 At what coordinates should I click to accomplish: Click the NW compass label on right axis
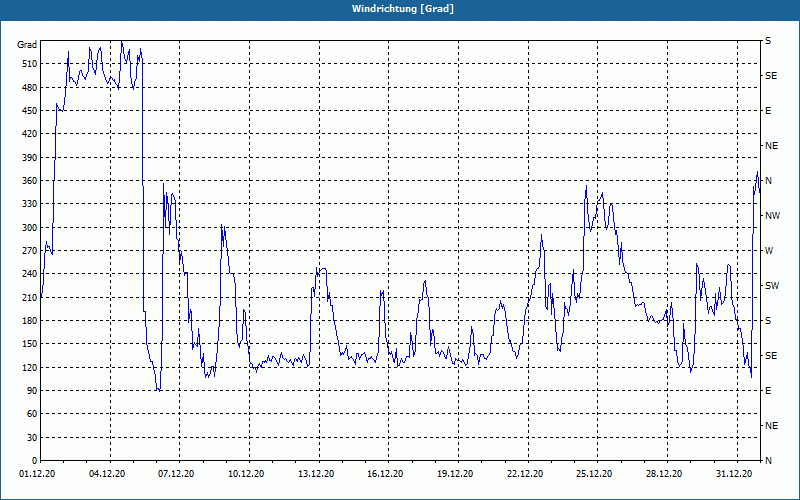[773, 216]
